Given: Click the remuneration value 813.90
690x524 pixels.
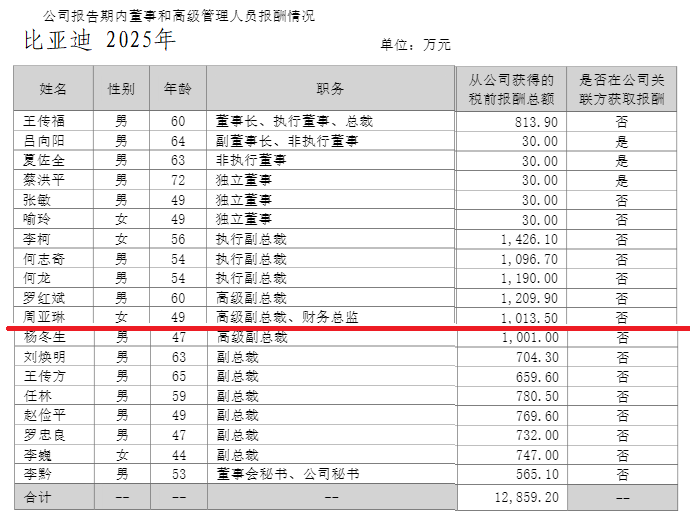Looking at the screenshot, I should (x=536, y=122).
